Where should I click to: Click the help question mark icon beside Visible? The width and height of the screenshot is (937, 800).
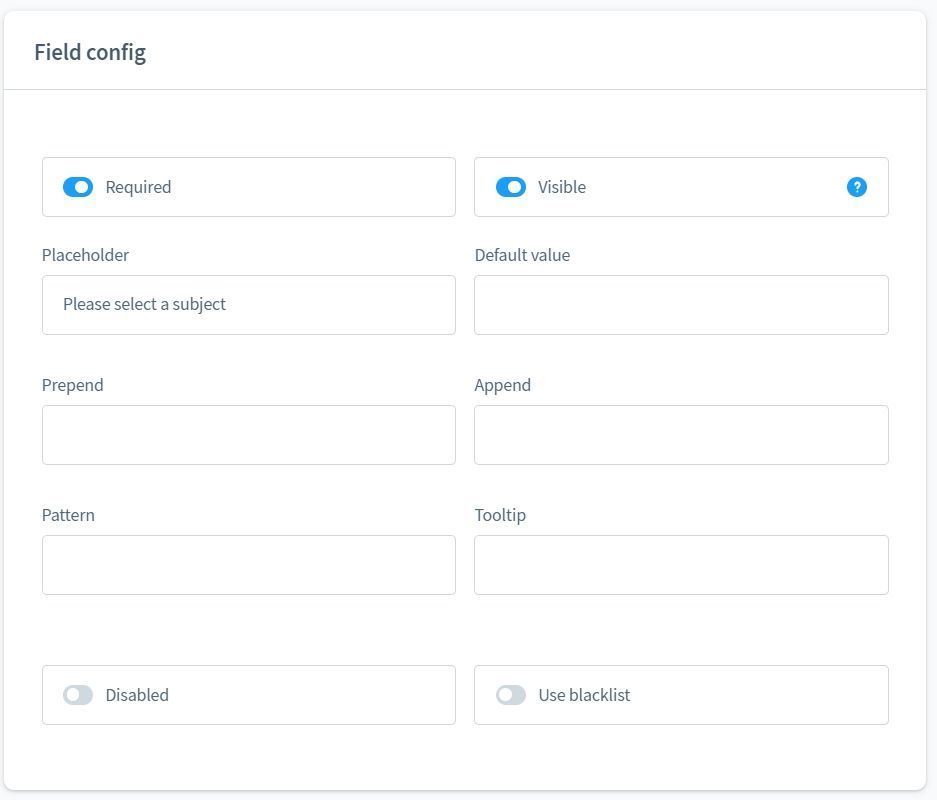[856, 187]
